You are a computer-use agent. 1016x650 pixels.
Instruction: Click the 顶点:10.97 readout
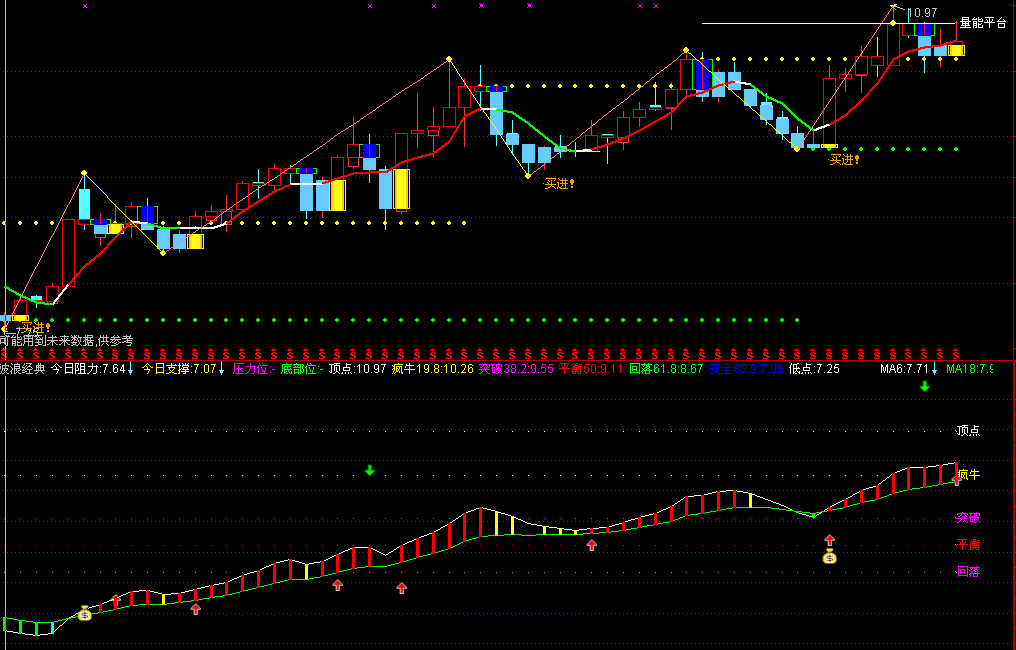tap(357, 369)
